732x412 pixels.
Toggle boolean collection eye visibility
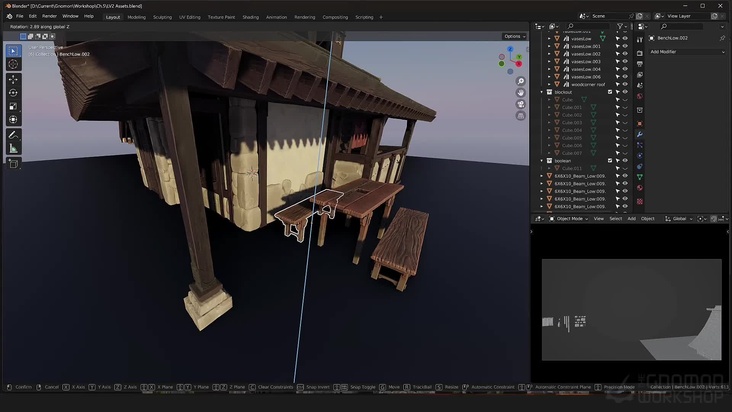pyautogui.click(x=625, y=161)
